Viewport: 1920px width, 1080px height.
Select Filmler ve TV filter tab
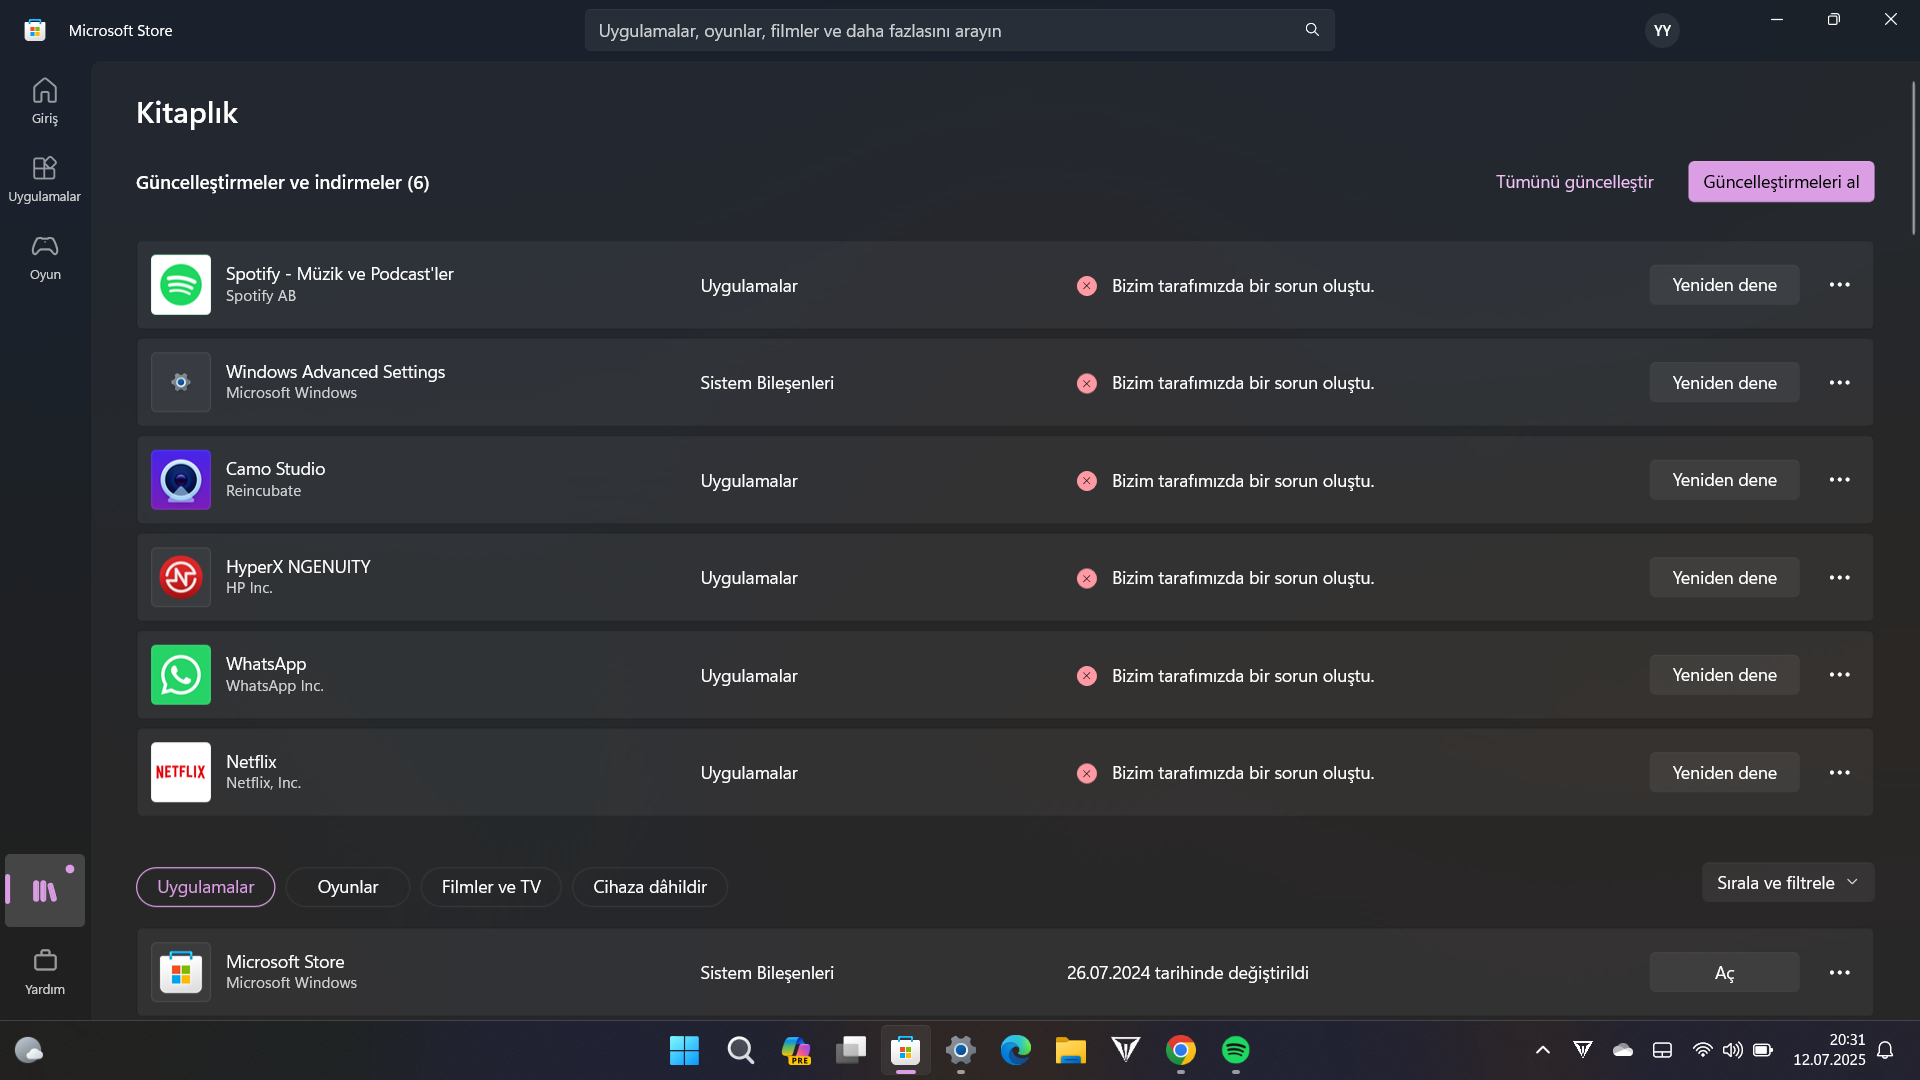491,887
